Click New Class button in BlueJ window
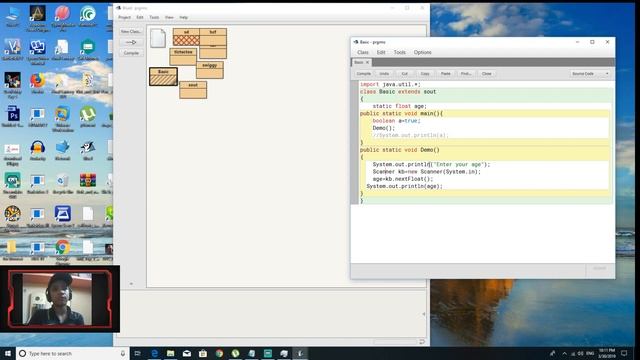This screenshot has height=360, width=640. click(131, 31)
